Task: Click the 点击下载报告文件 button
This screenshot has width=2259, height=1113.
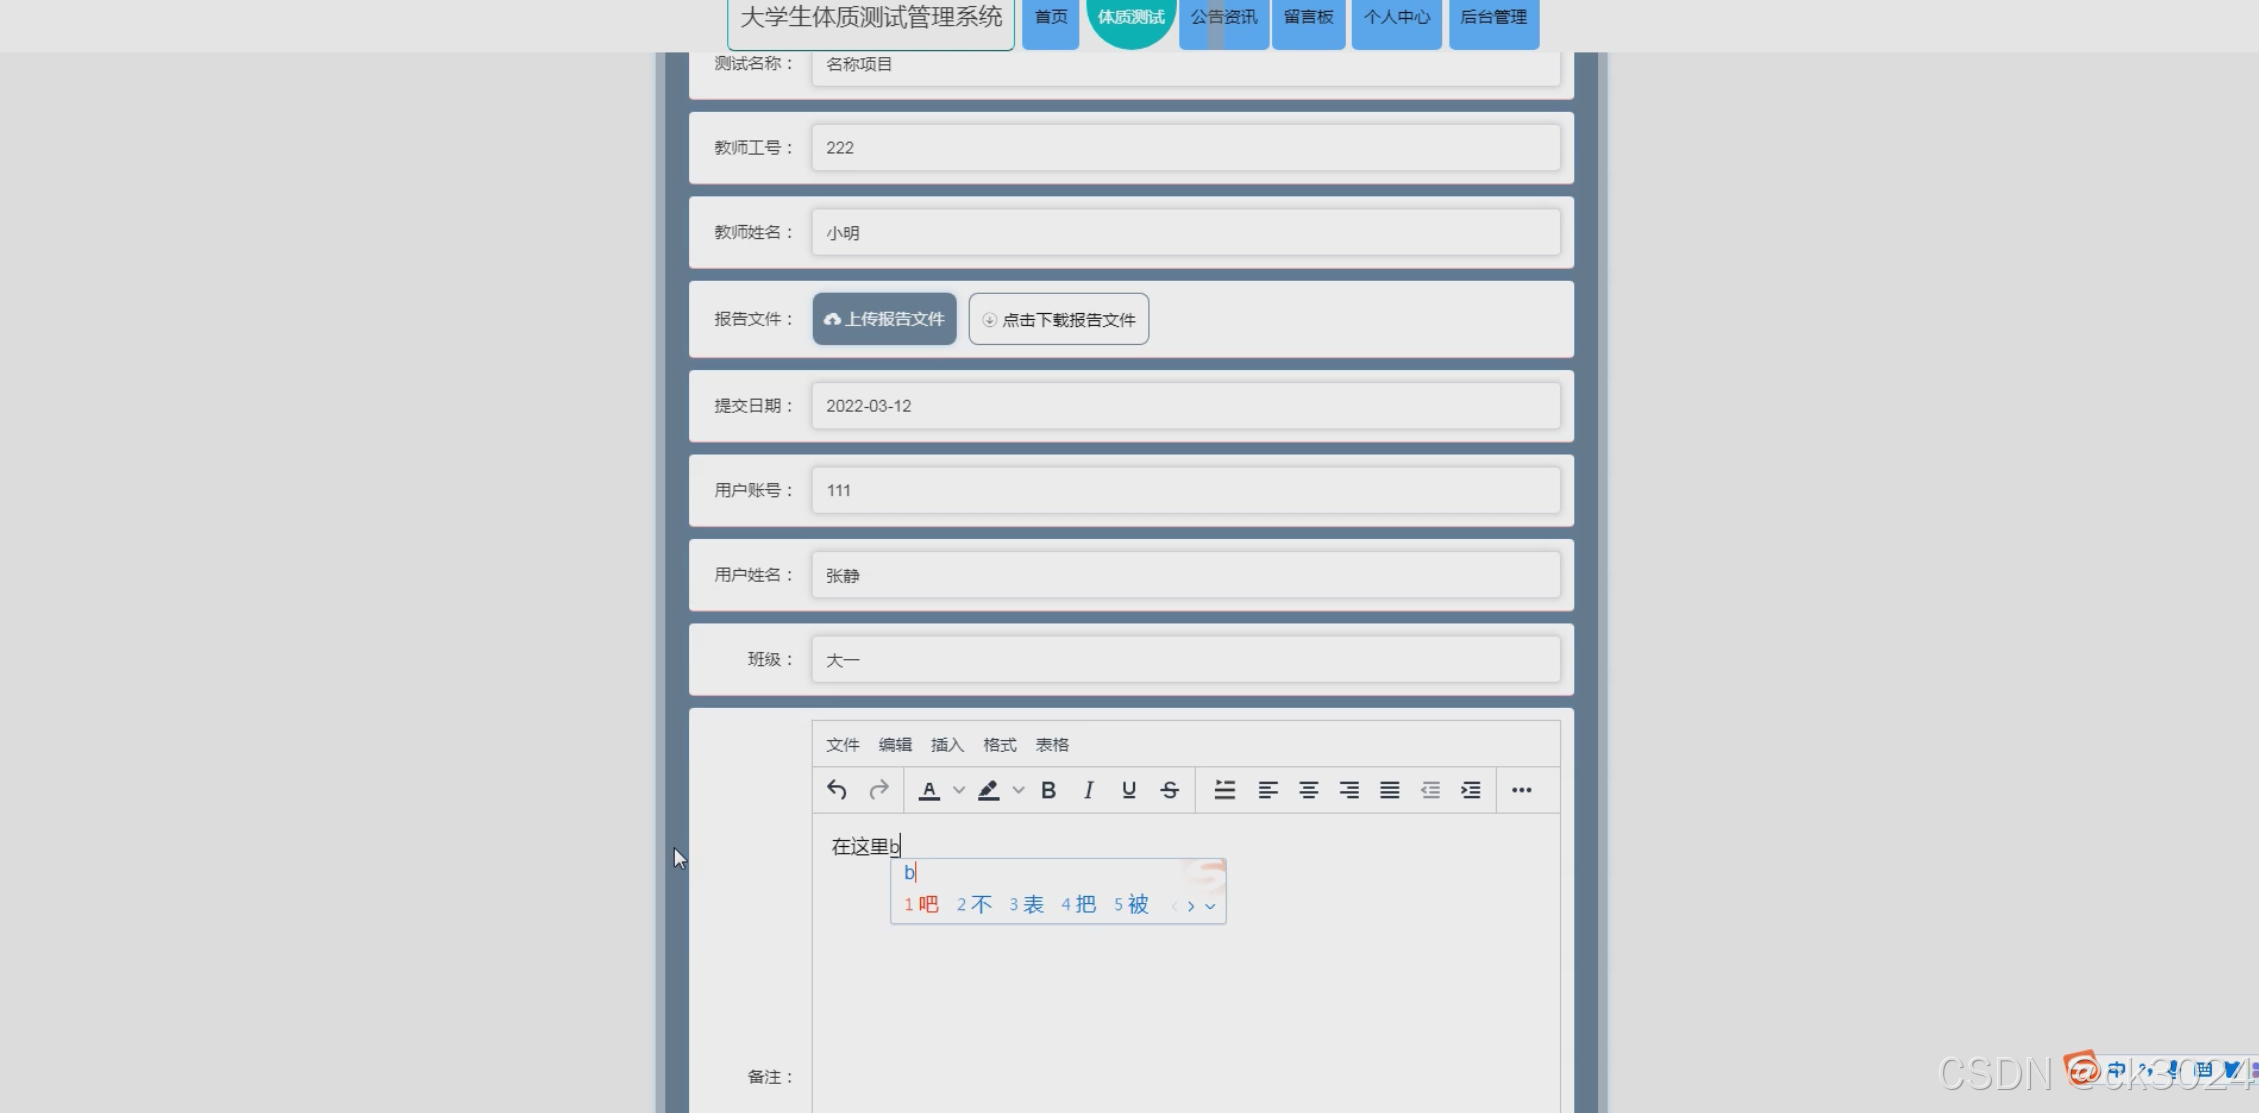Action: 1058,320
